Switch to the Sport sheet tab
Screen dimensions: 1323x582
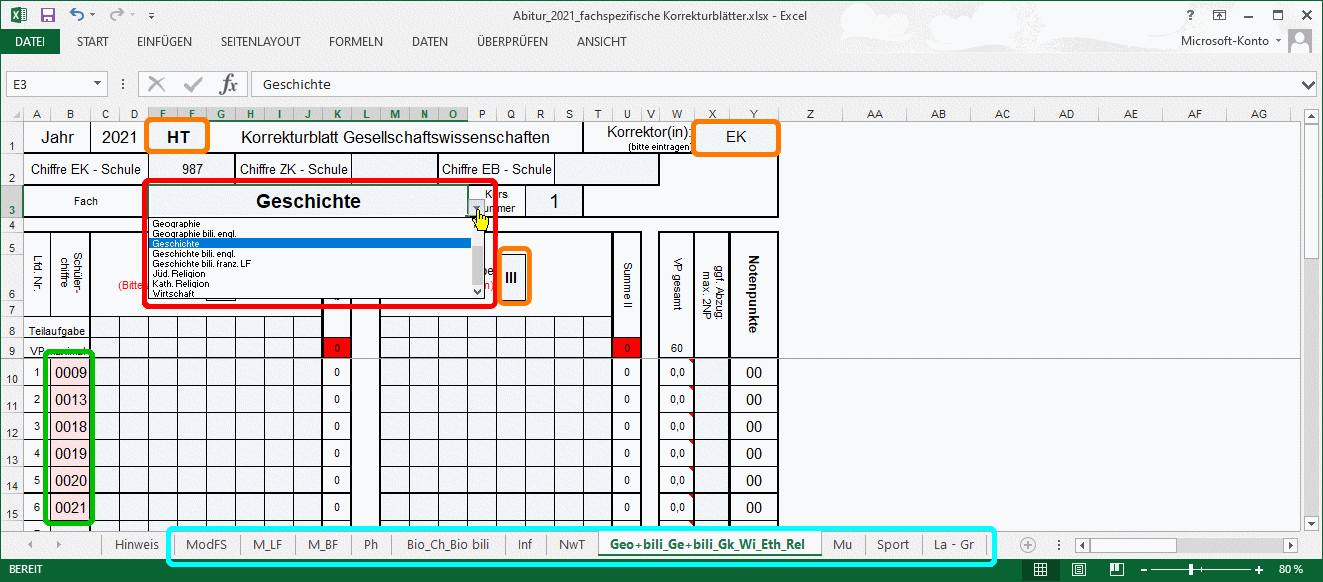point(893,545)
